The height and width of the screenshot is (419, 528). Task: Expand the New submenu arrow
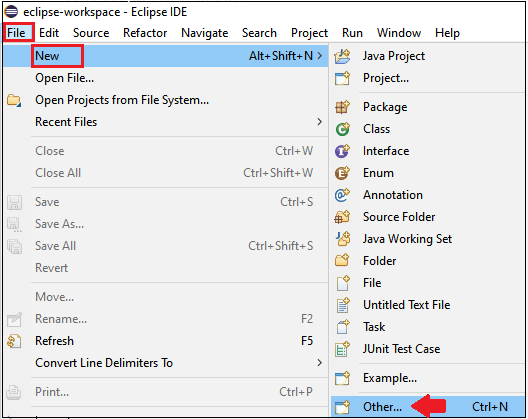[x=319, y=56]
